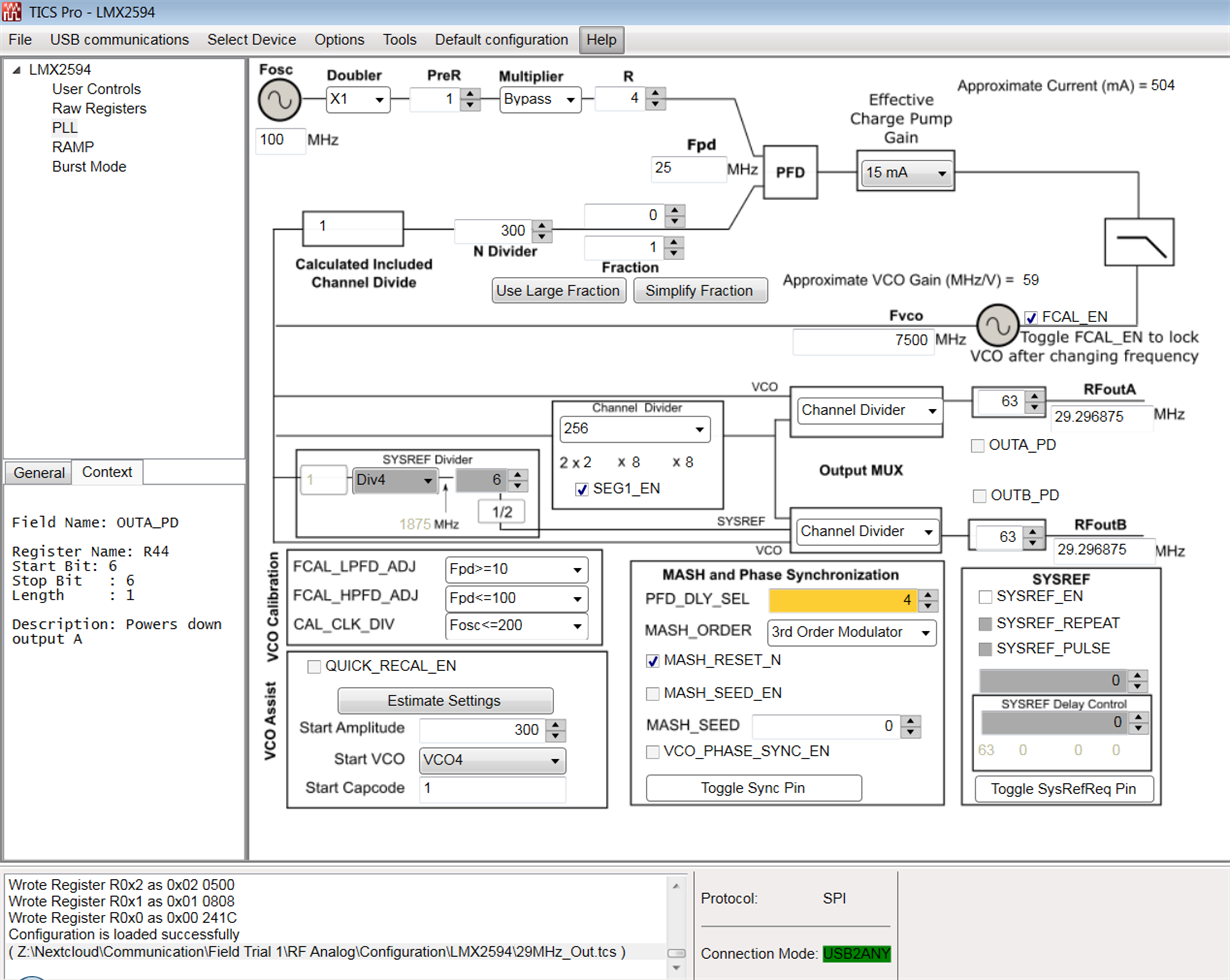Enable the OUTA_PD checkbox
Screen dimensions: 1230x980
(x=978, y=445)
